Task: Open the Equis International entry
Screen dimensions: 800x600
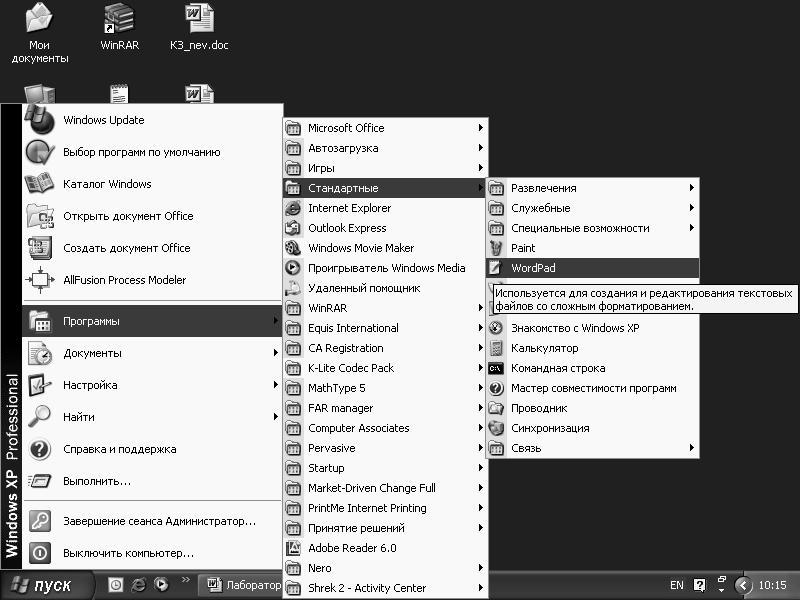Action: [x=384, y=328]
